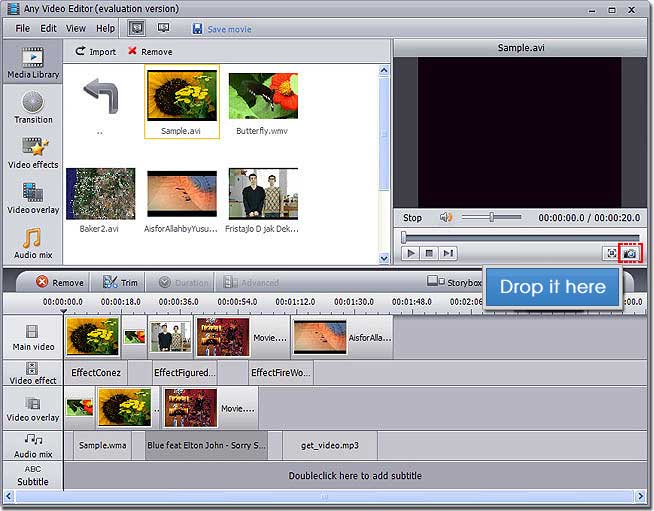Select butterfly transition clip in Main video track
This screenshot has width=654, height=511.
[x=134, y=336]
